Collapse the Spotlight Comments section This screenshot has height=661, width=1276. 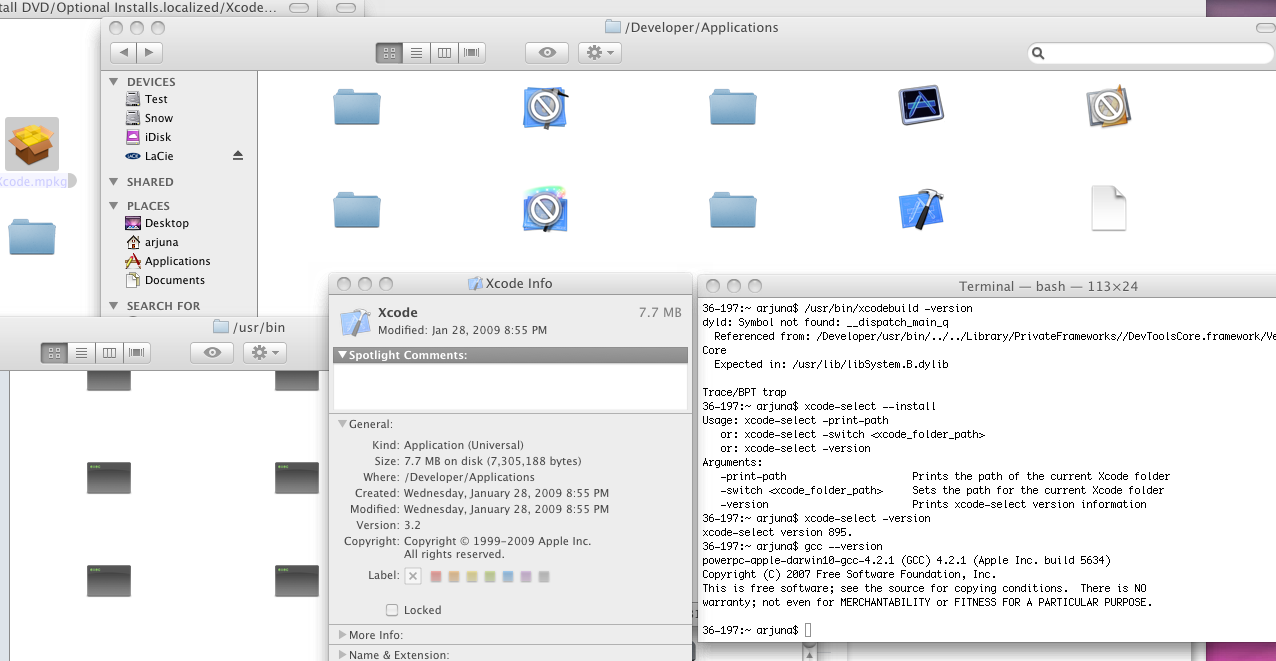pyautogui.click(x=343, y=355)
